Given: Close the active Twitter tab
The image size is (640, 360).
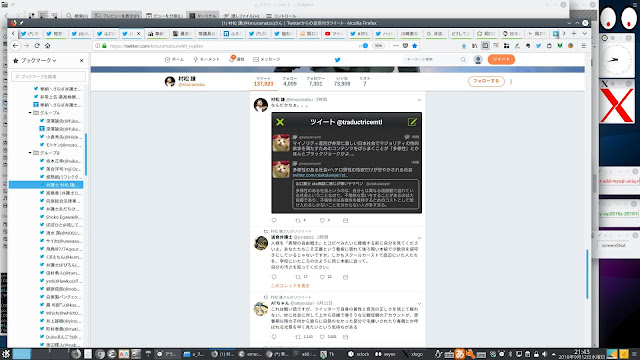Looking at the screenshot, I should pos(138,33).
